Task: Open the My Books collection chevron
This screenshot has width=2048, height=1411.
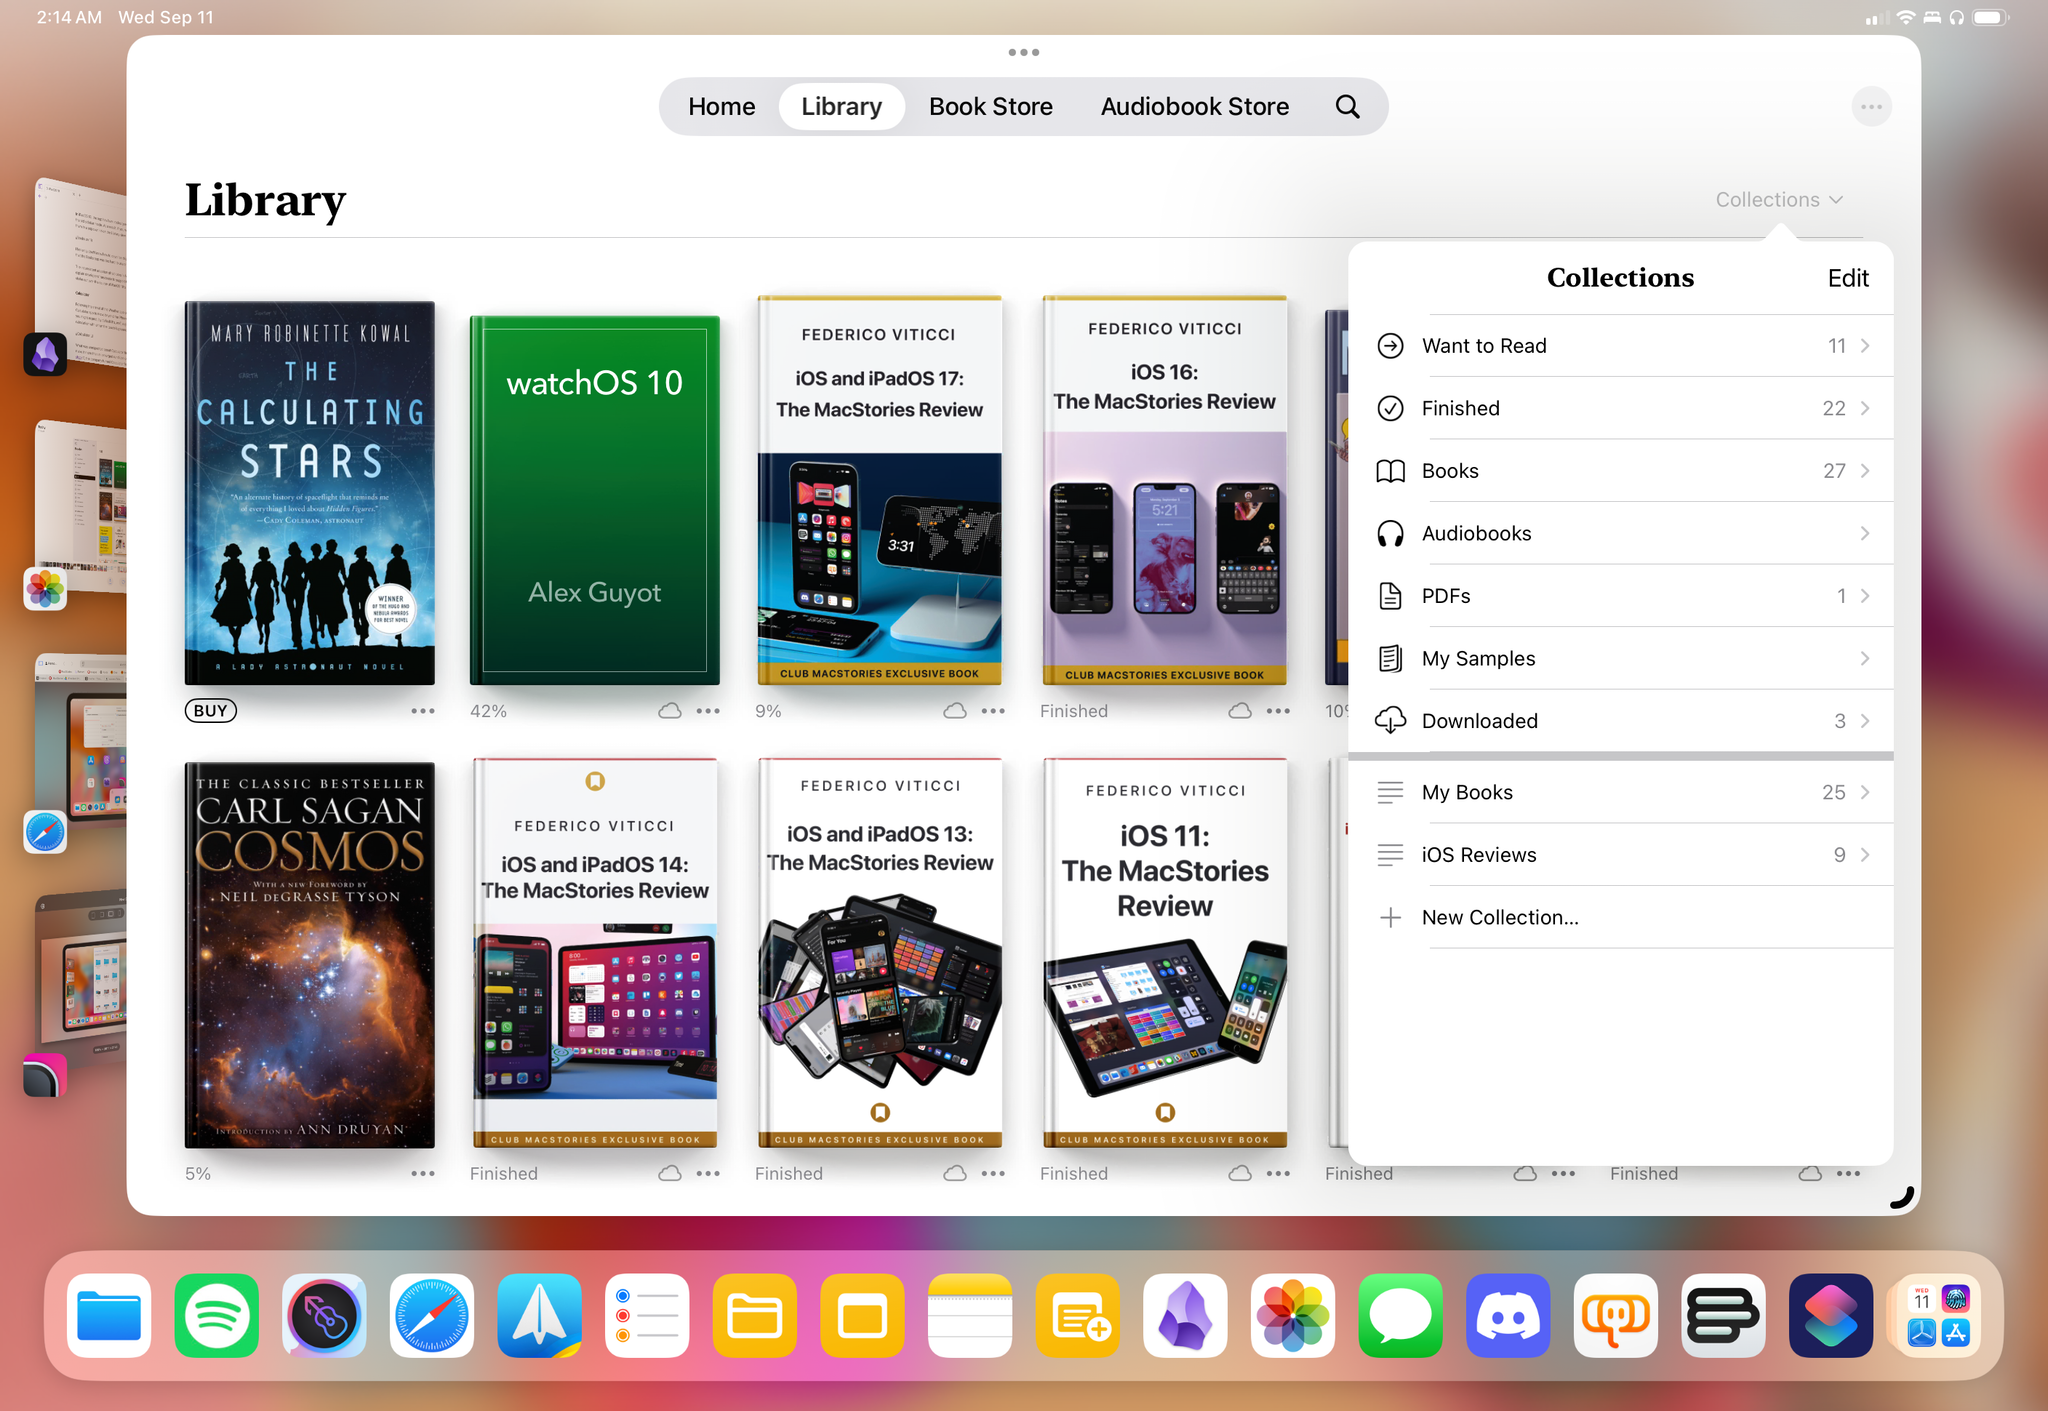Action: [1865, 792]
